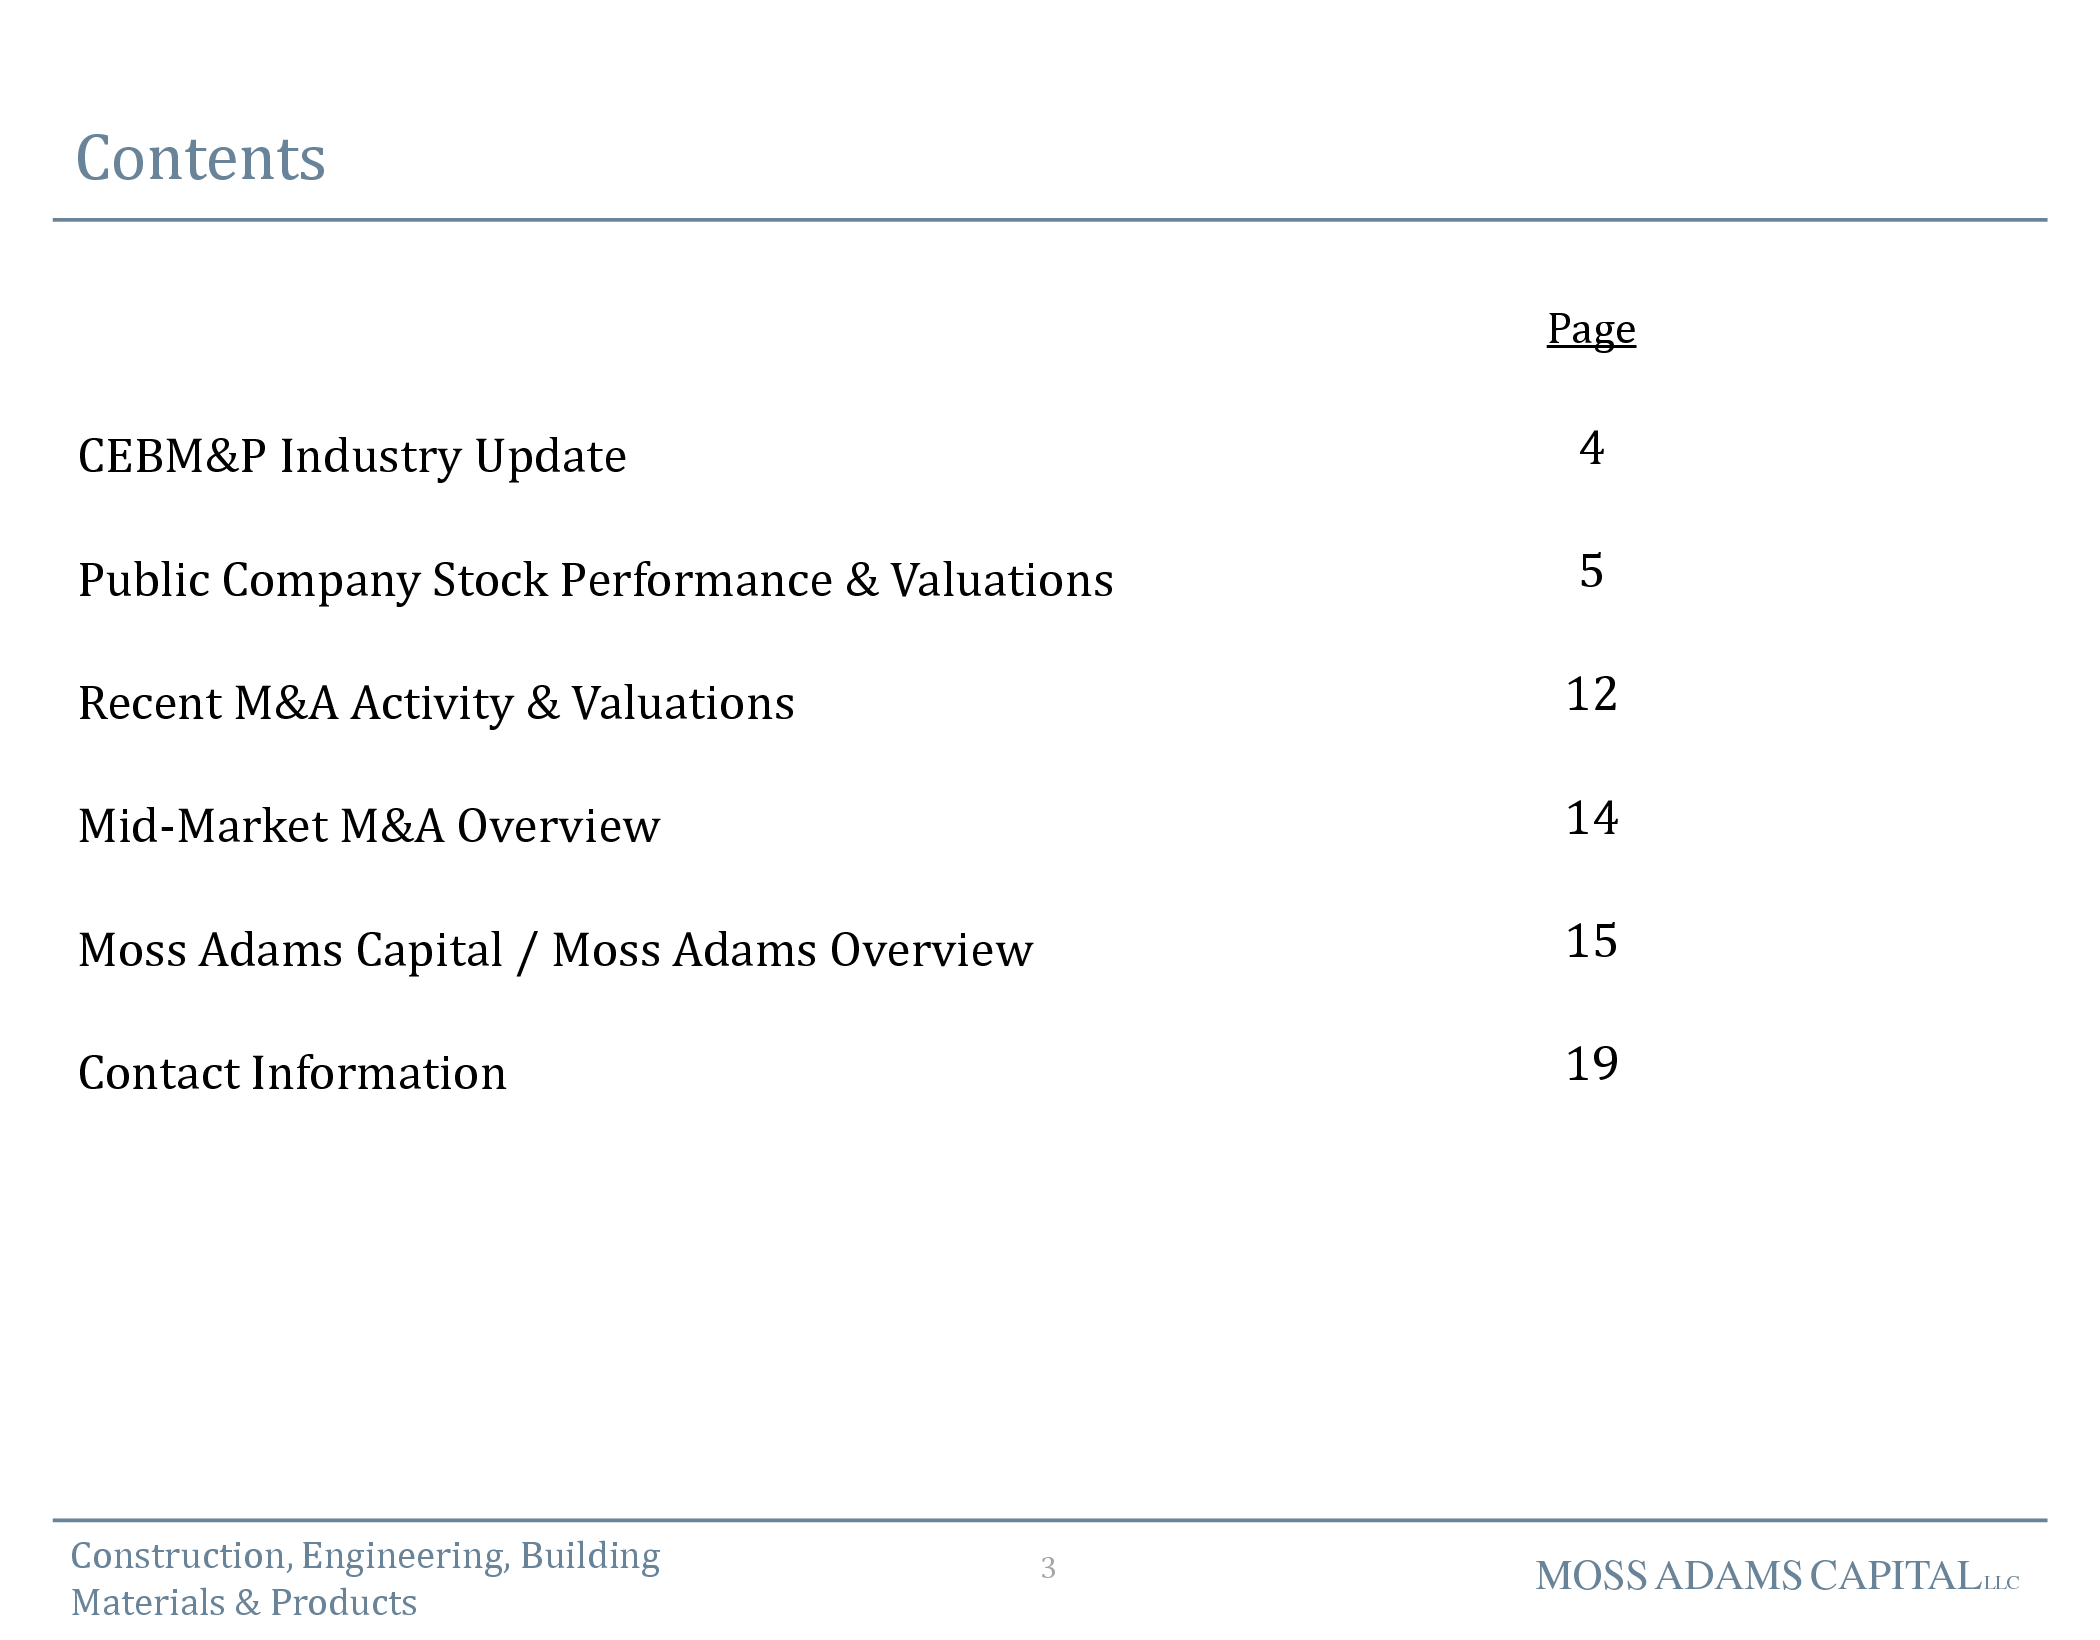Open the Contact Information entry
Screen dimensions: 2100x1640
coord(292,1073)
